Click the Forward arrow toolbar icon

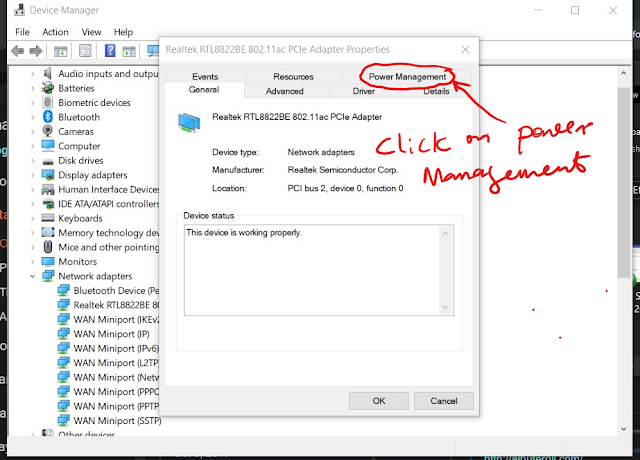[x=36, y=51]
